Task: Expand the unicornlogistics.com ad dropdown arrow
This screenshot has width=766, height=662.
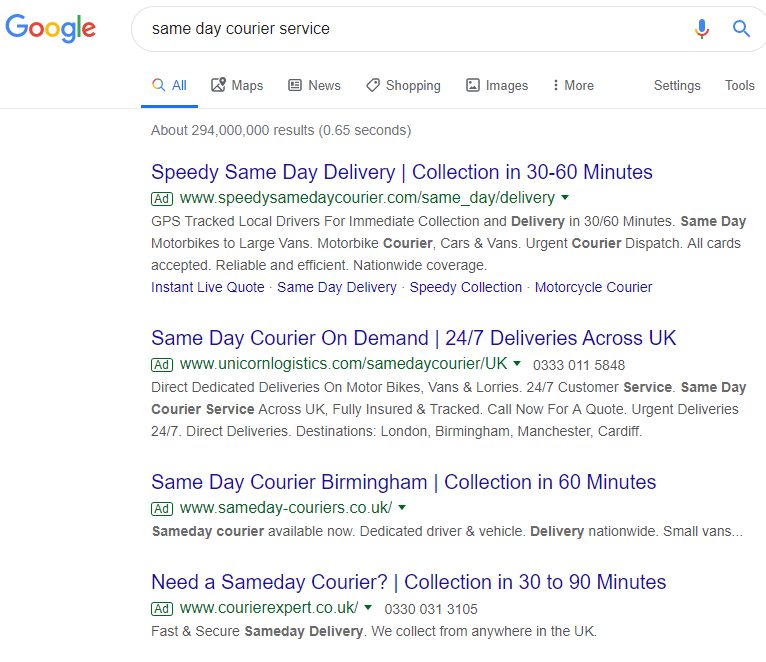Action: pos(517,364)
